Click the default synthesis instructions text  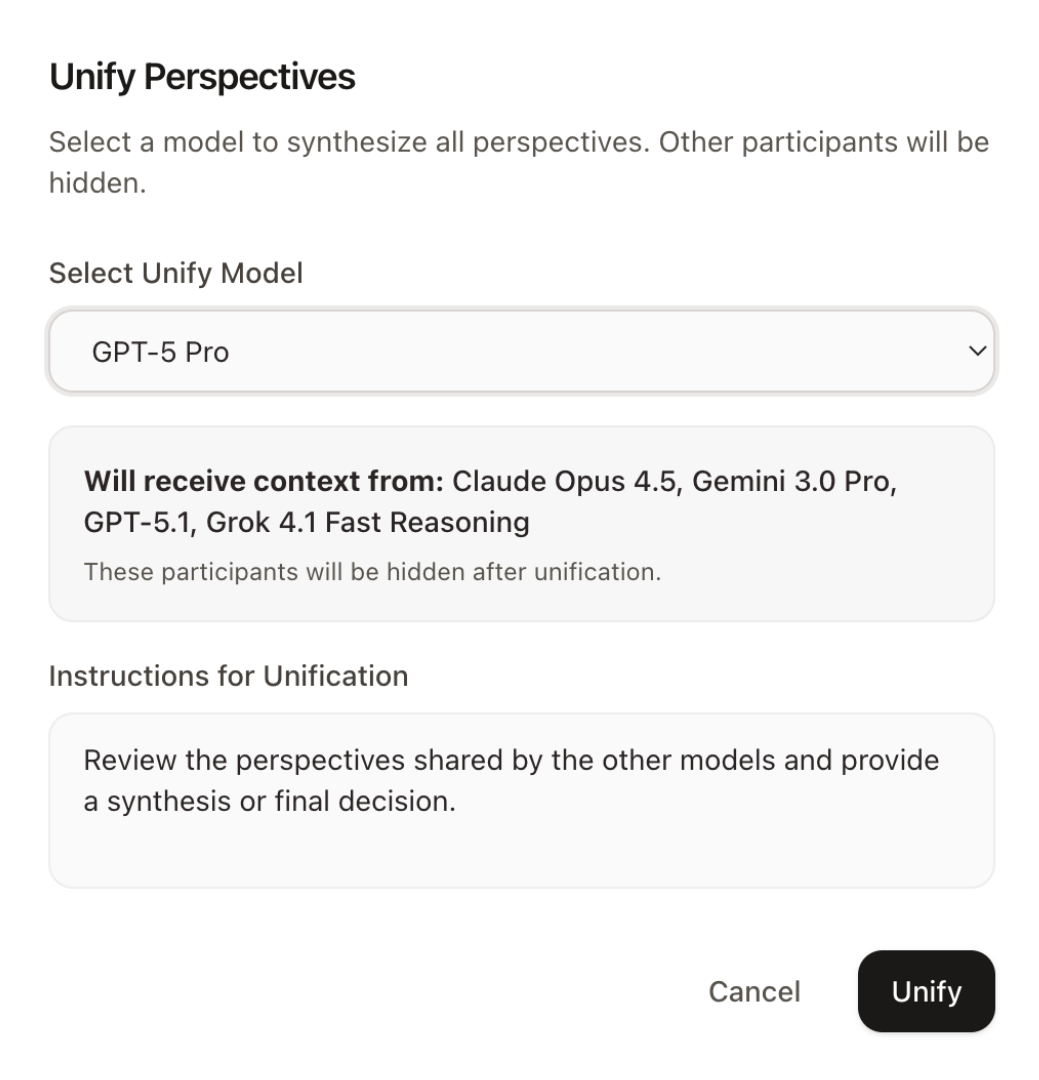tap(511, 782)
